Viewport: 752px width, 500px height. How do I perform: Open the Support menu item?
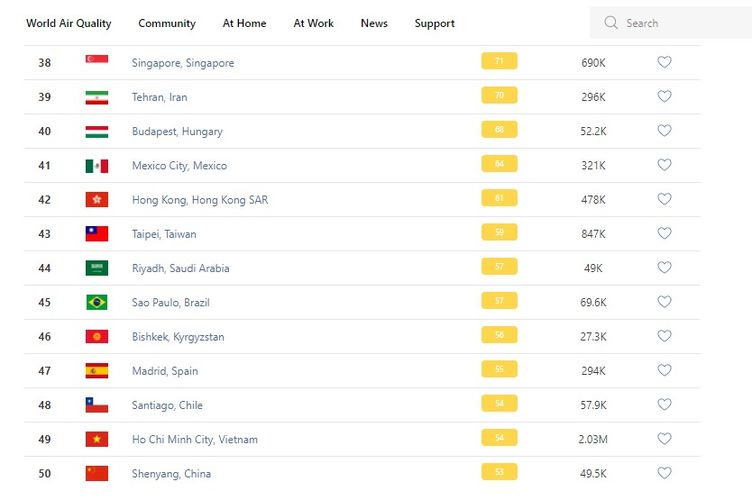[434, 23]
